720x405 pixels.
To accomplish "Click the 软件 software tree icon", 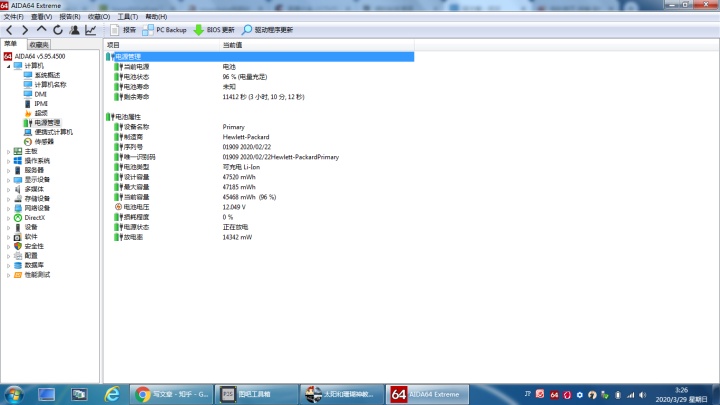I will point(17,237).
